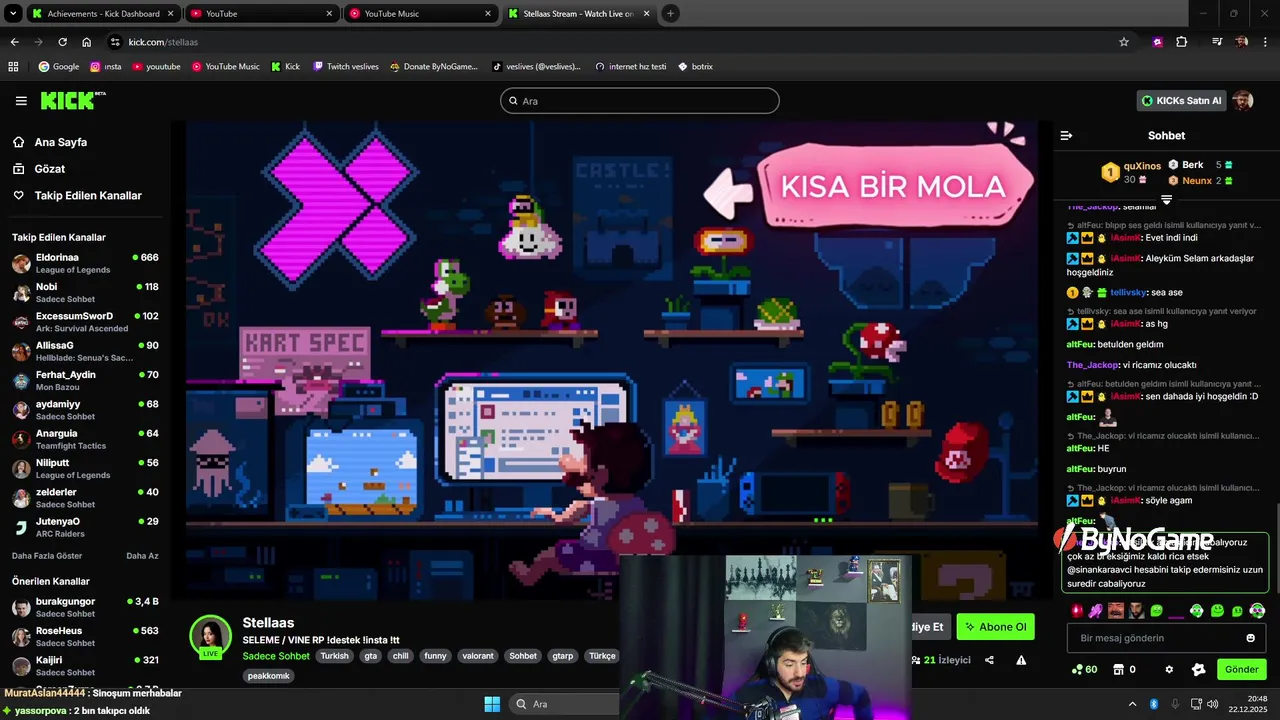The width and height of the screenshot is (1280, 720).
Task: Switch to Achievements - Kick Dashboard tab
Action: pos(103,14)
